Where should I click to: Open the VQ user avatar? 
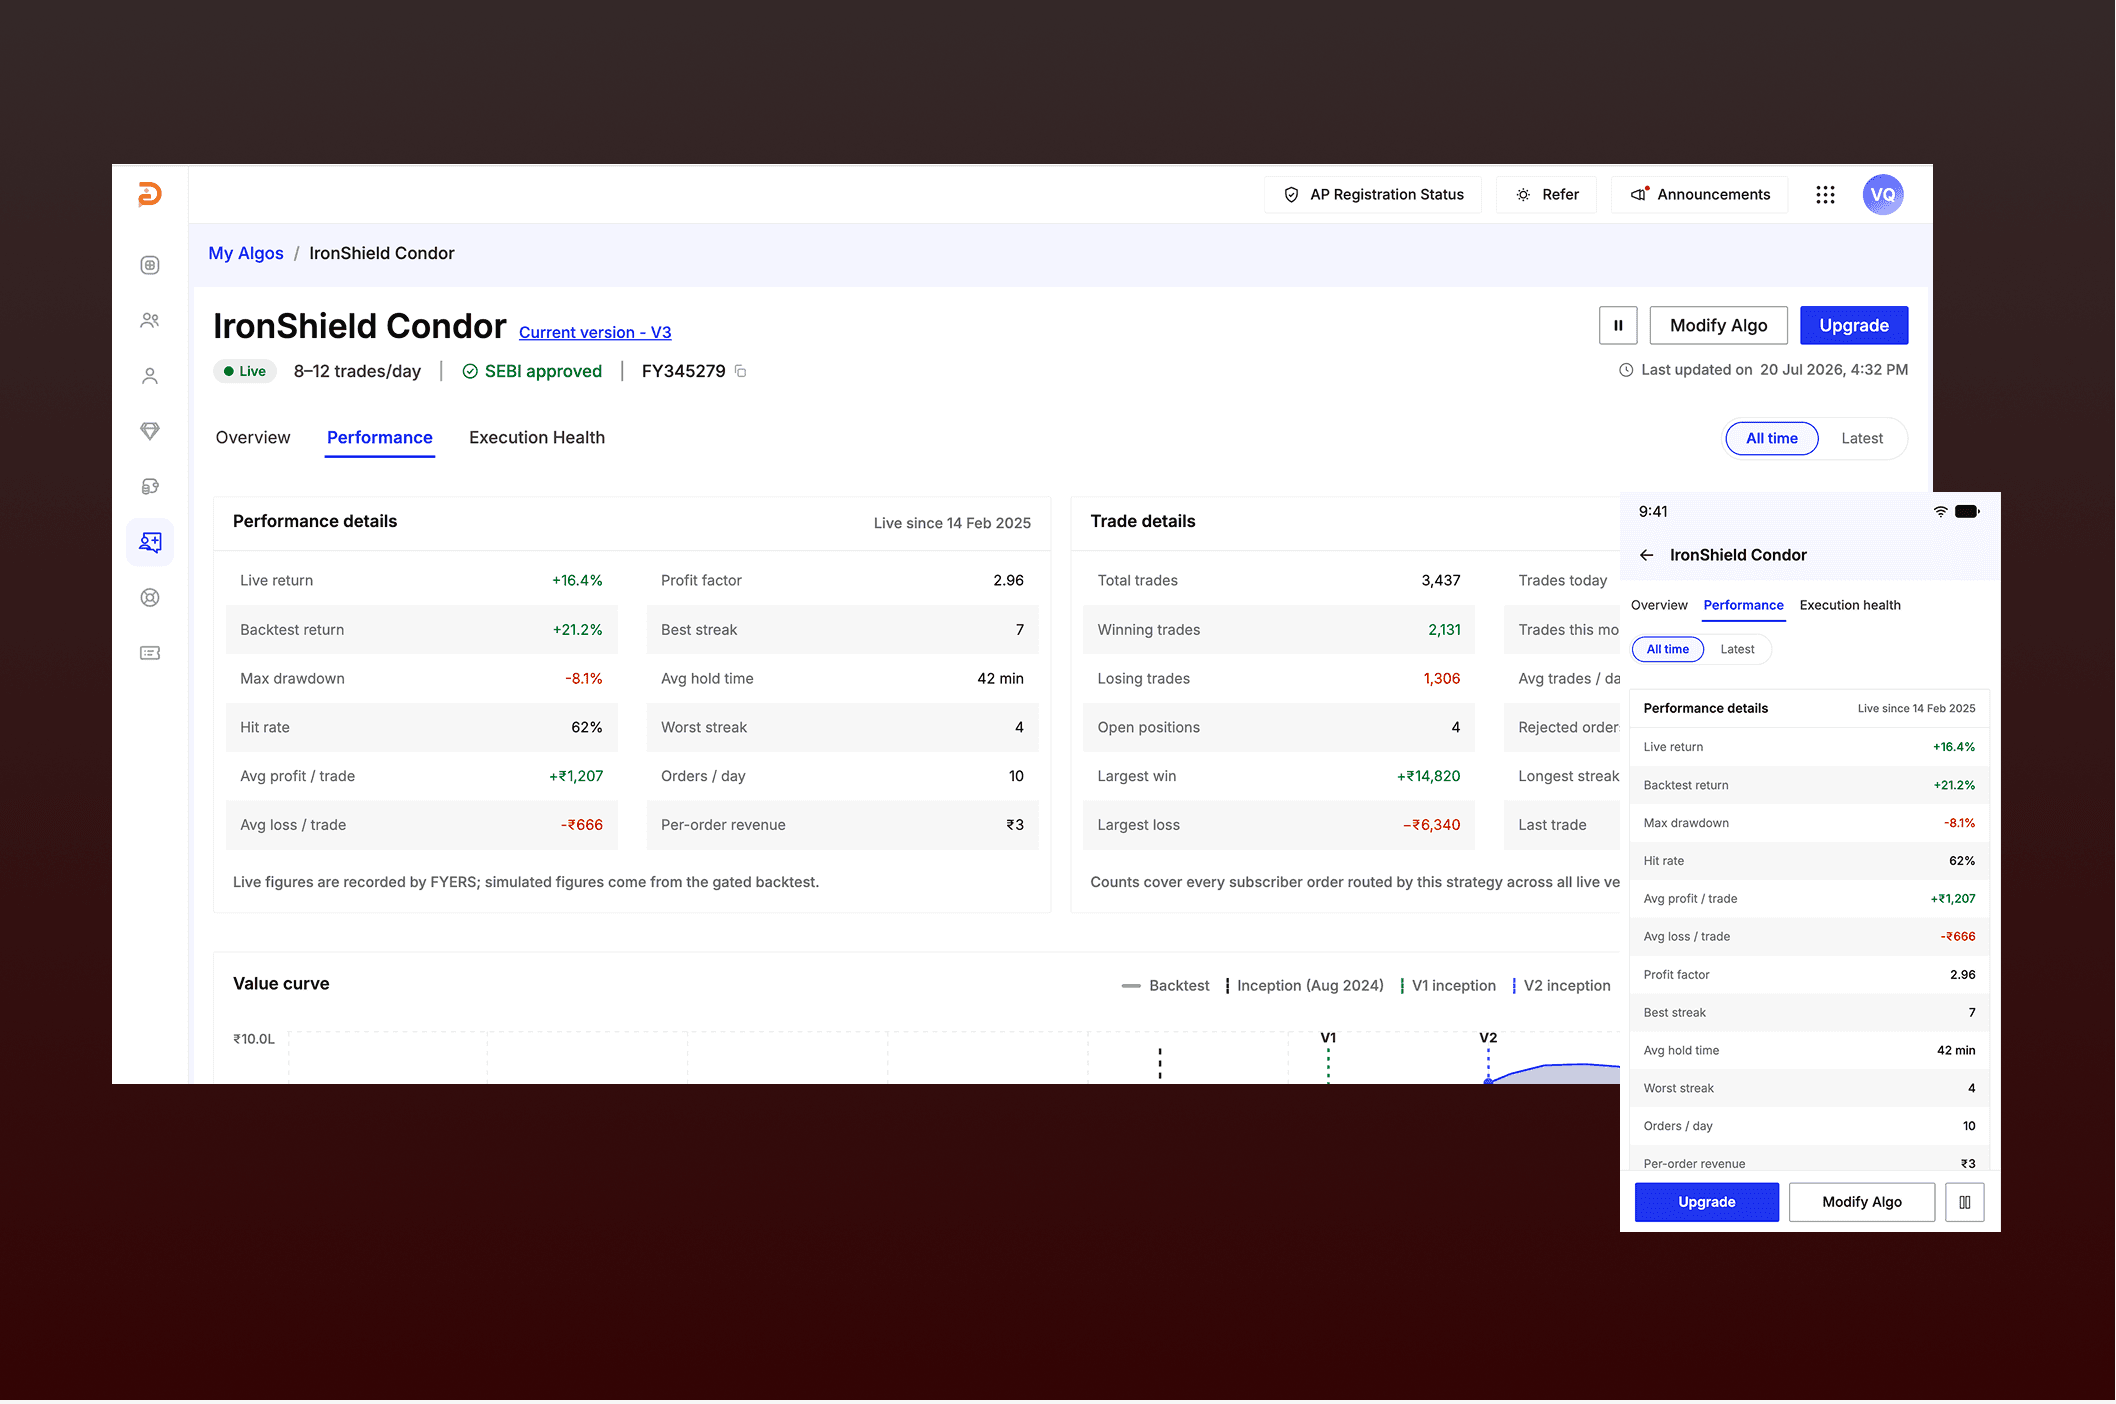coord(1883,195)
